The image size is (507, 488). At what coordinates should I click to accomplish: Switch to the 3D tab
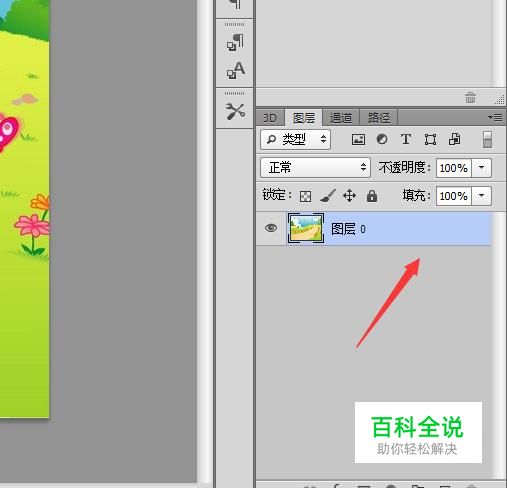click(270, 118)
